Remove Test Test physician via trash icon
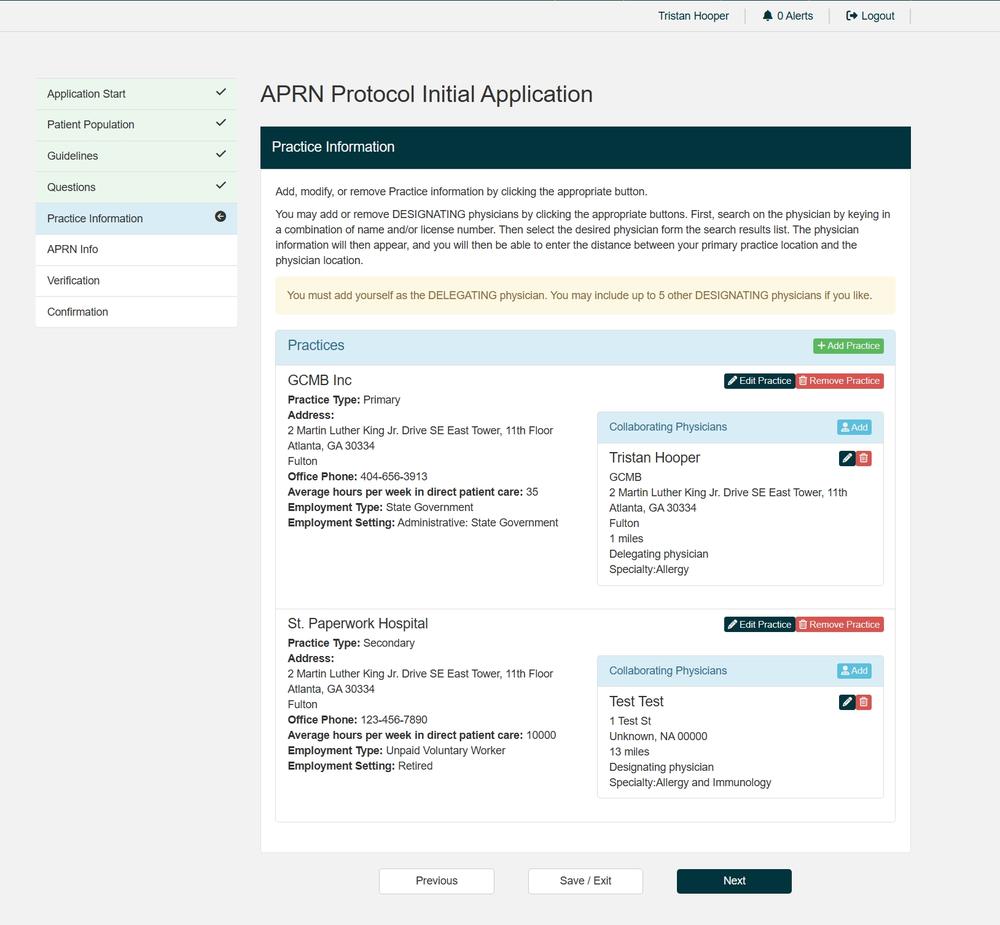1000x925 pixels. [x=864, y=702]
